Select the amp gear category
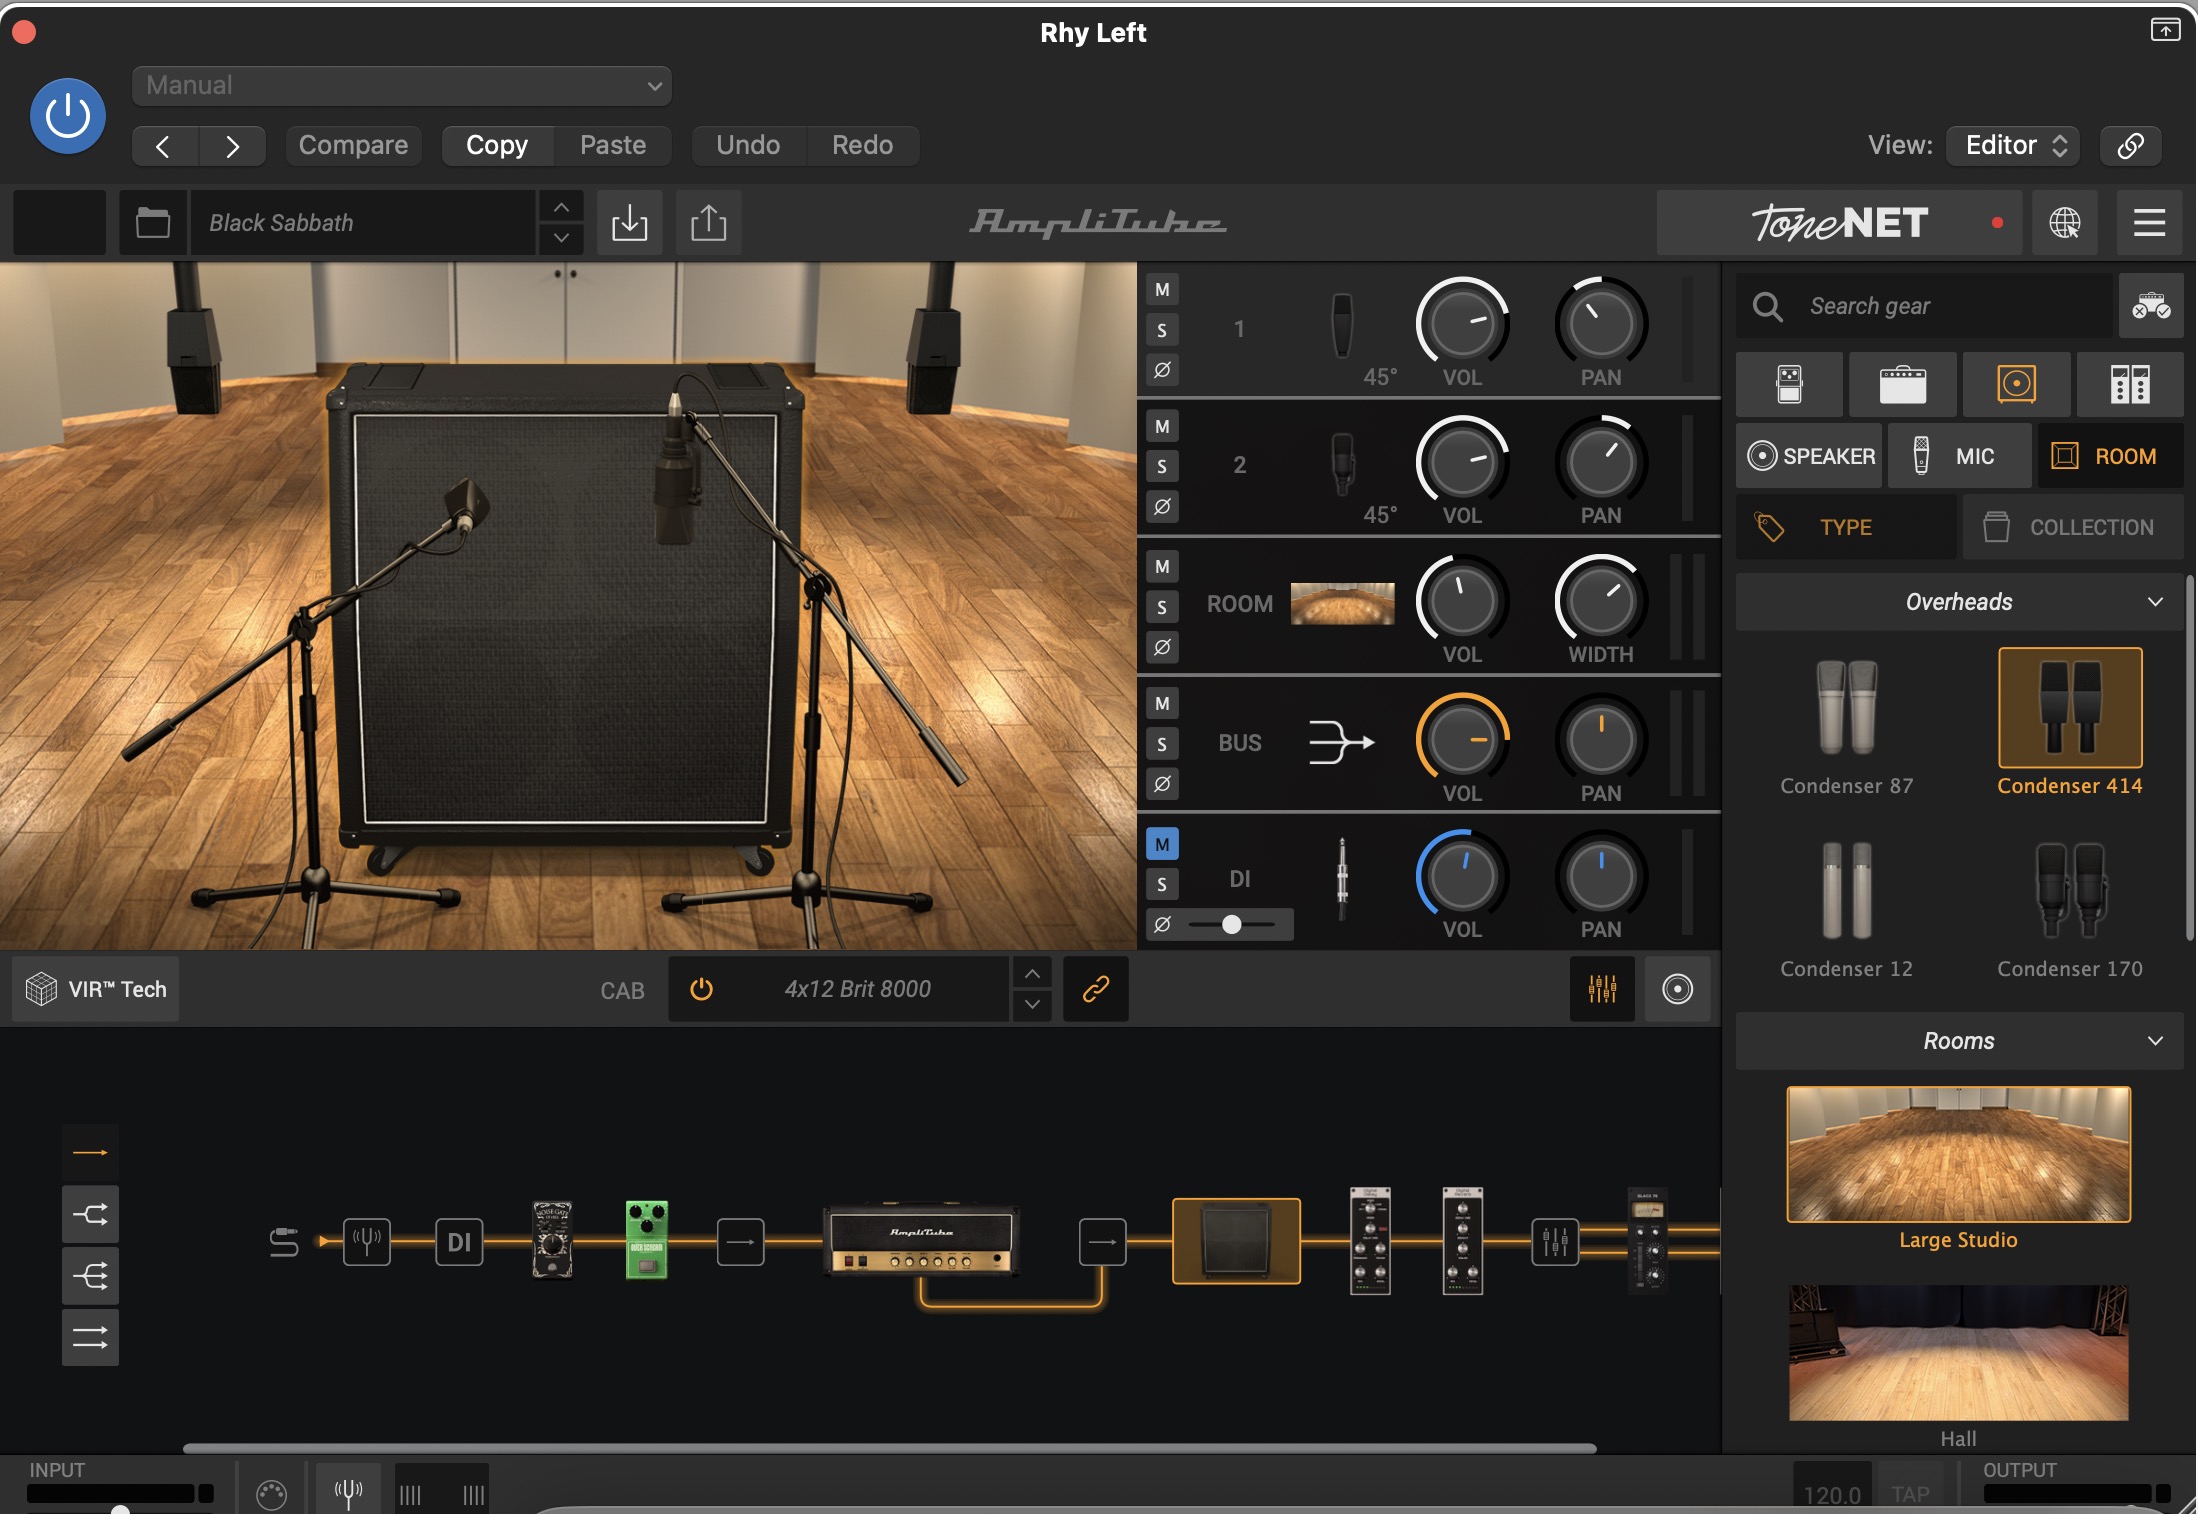 coord(1902,385)
